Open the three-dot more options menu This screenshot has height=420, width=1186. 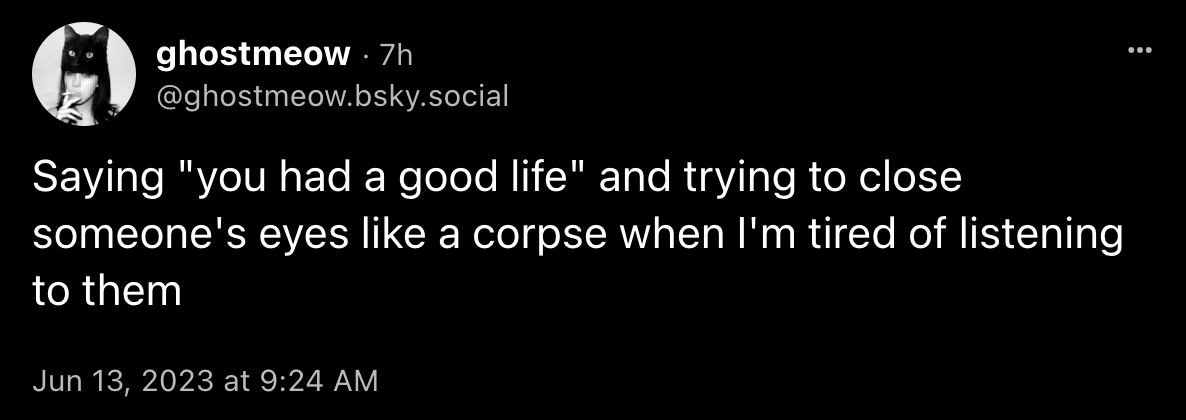(1140, 50)
